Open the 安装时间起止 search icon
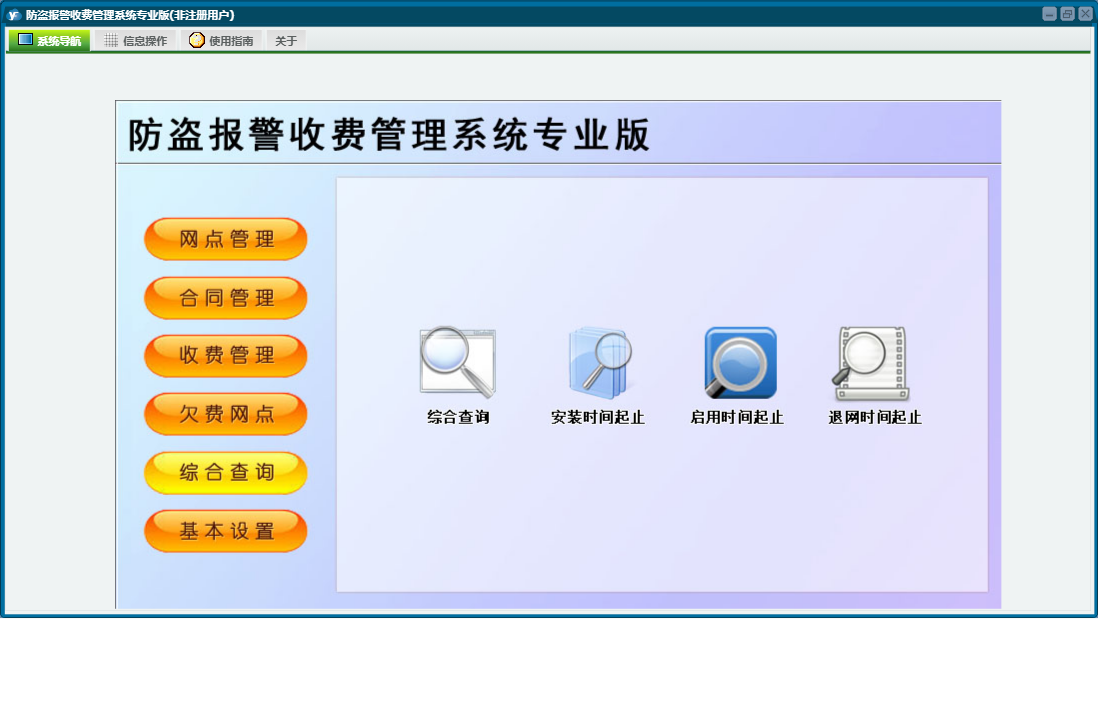The width and height of the screenshot is (1098, 716). [x=599, y=362]
